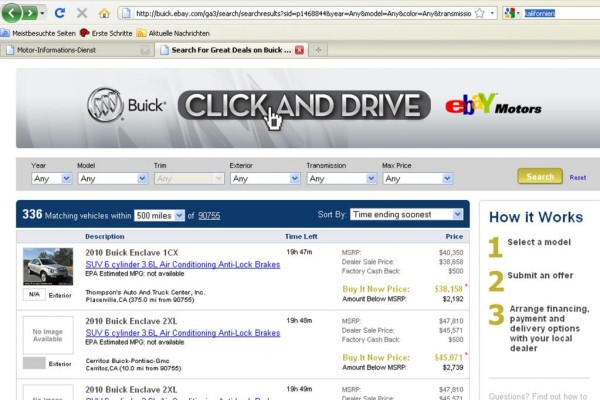Open the Year dropdown
The width and height of the screenshot is (600, 400).
tap(52, 178)
